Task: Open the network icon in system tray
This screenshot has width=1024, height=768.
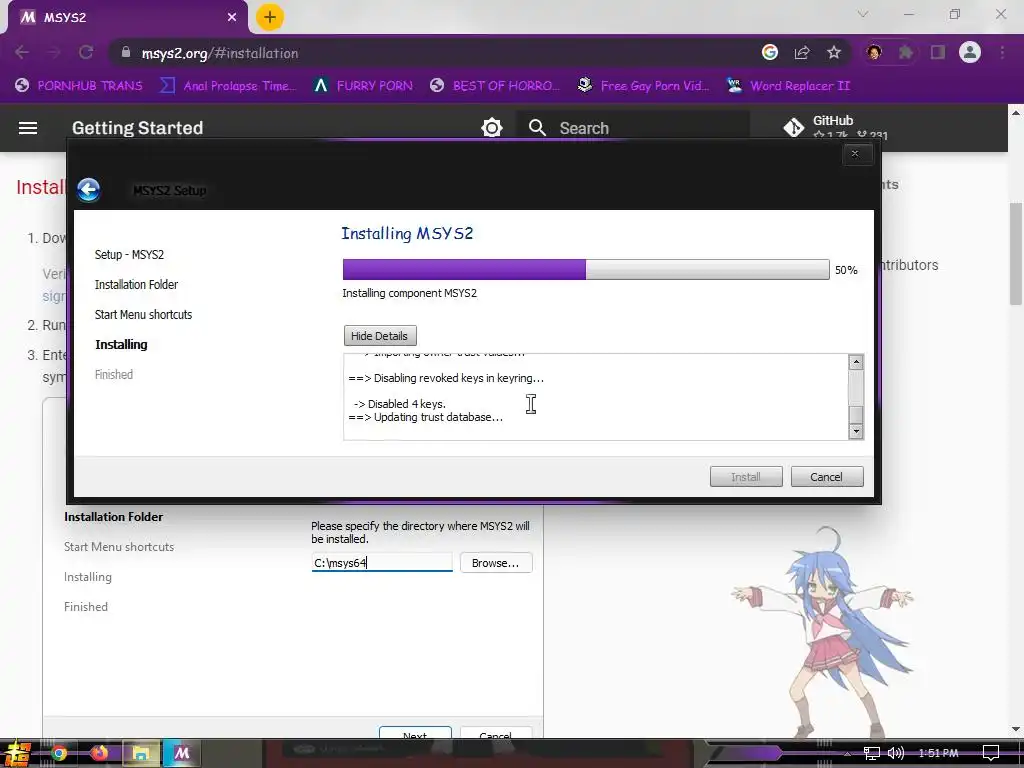Action: pyautogui.click(x=871, y=754)
